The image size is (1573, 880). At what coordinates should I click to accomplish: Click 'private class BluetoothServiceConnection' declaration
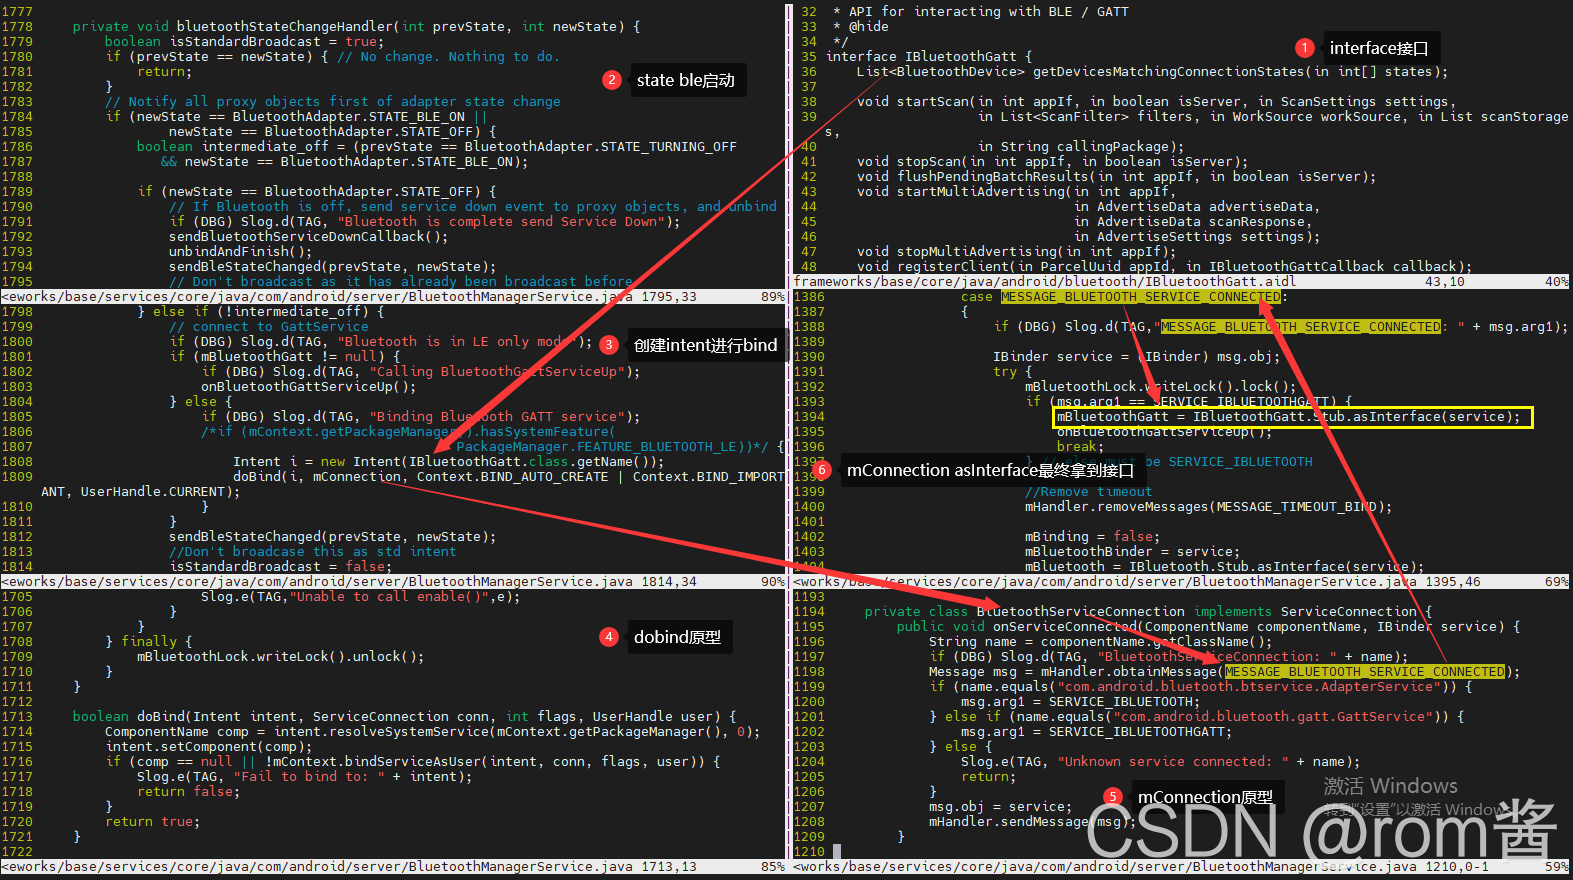coord(1148,612)
